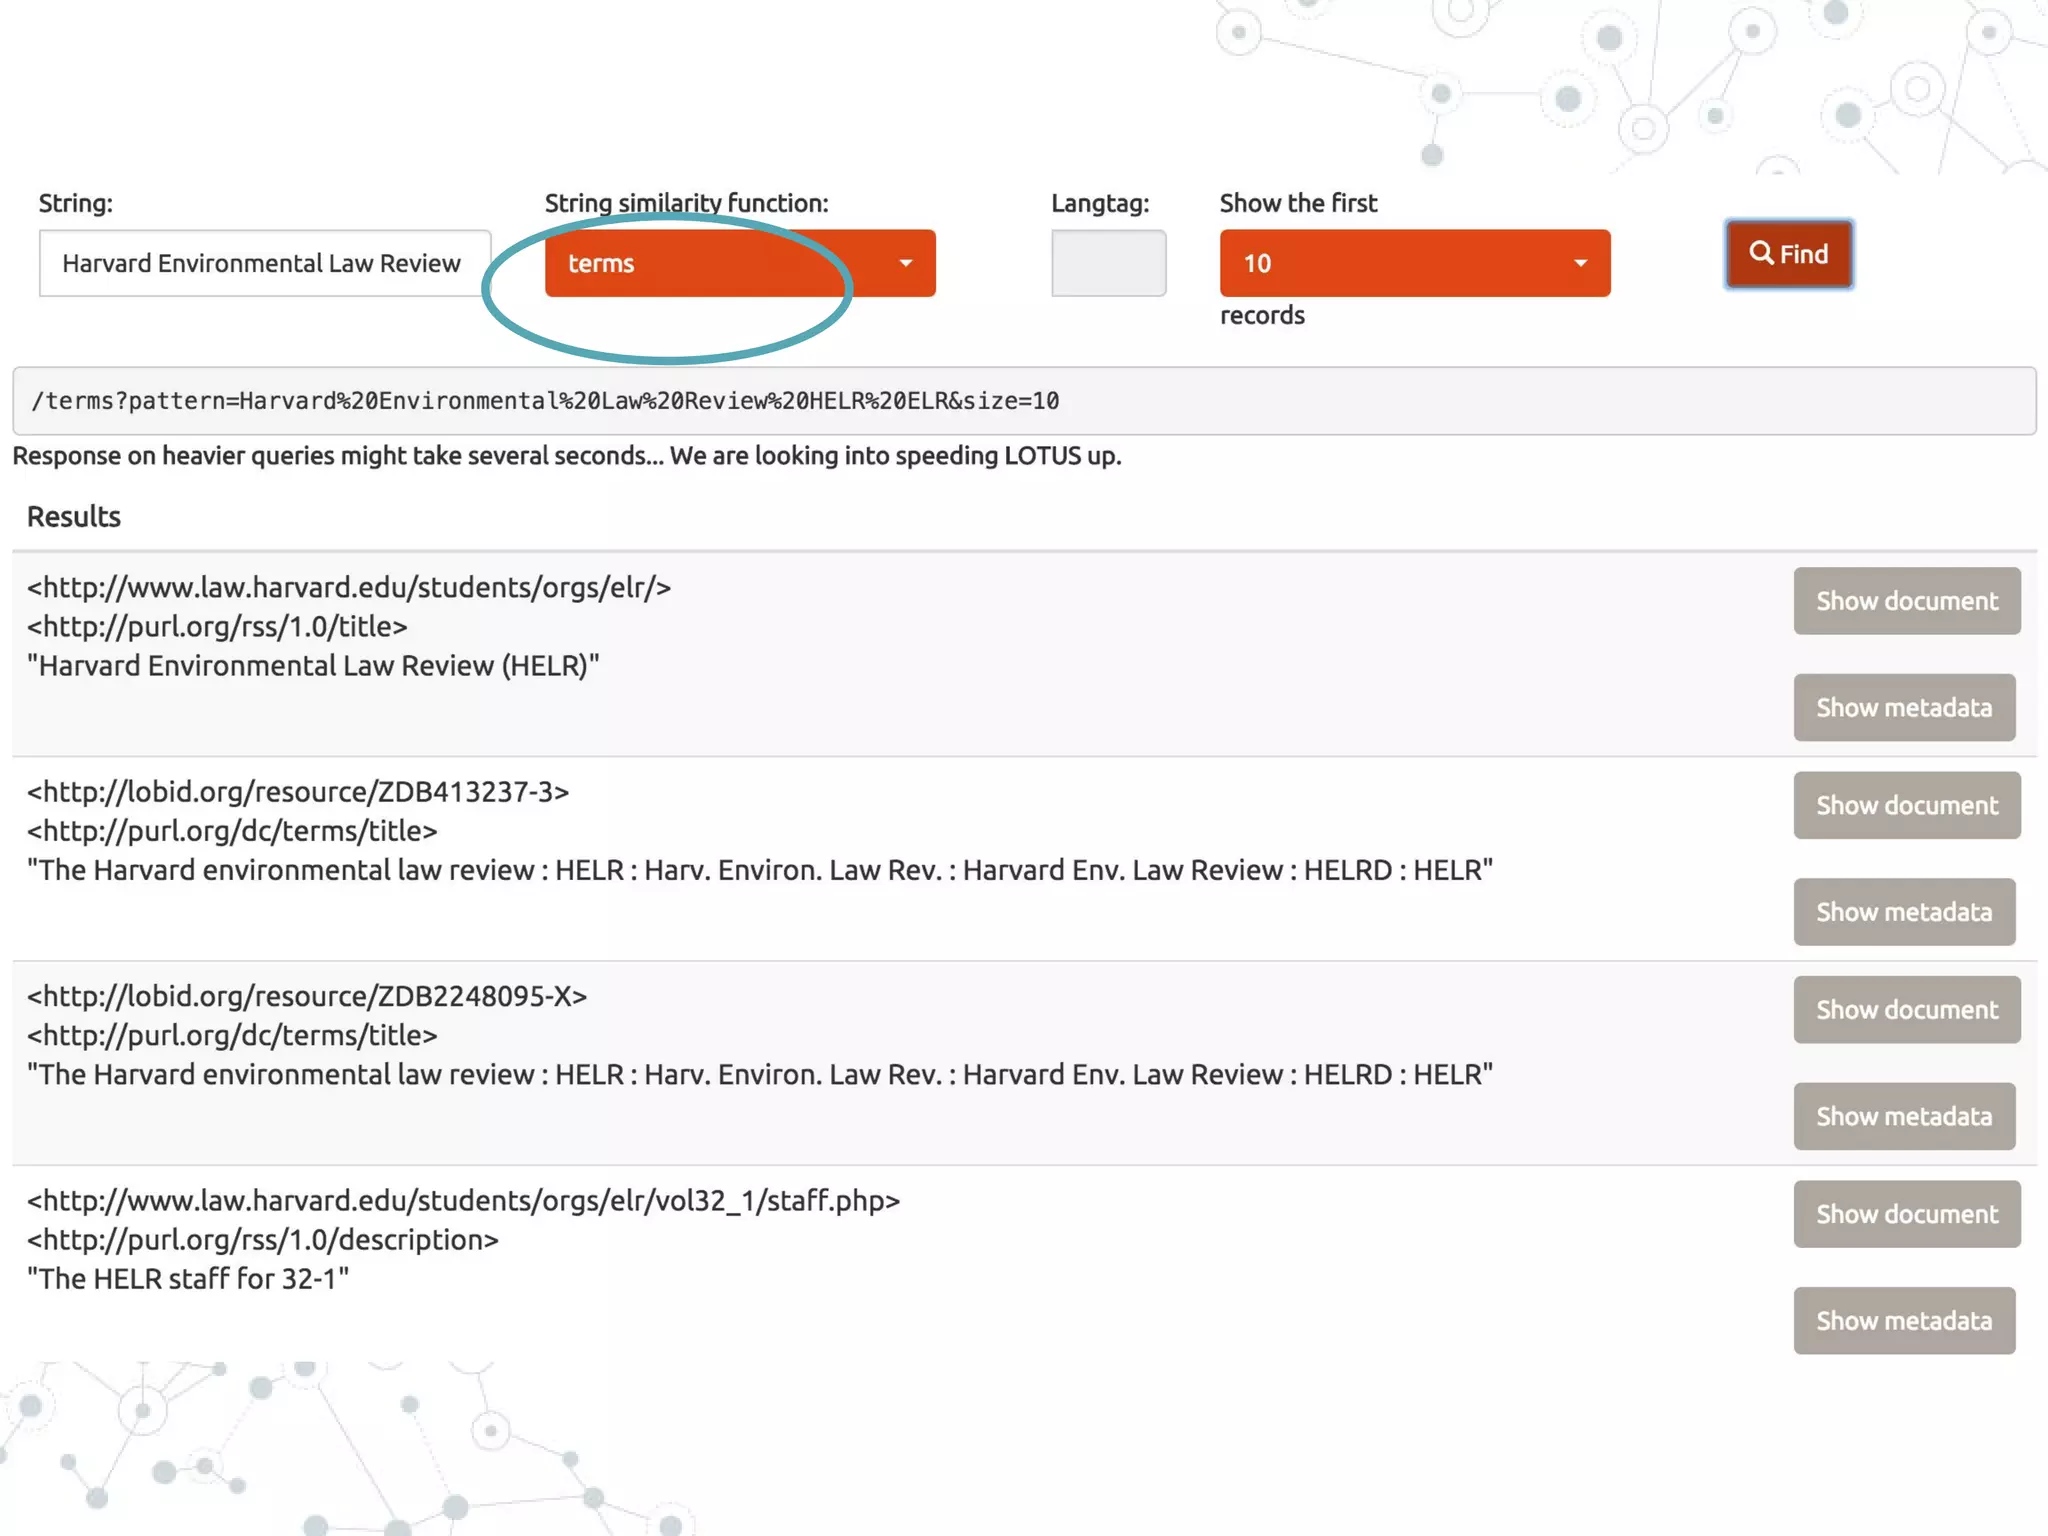Screen dimensions: 2048x1536
Task: Show metadata for HELR staff result
Action: click(1903, 1321)
